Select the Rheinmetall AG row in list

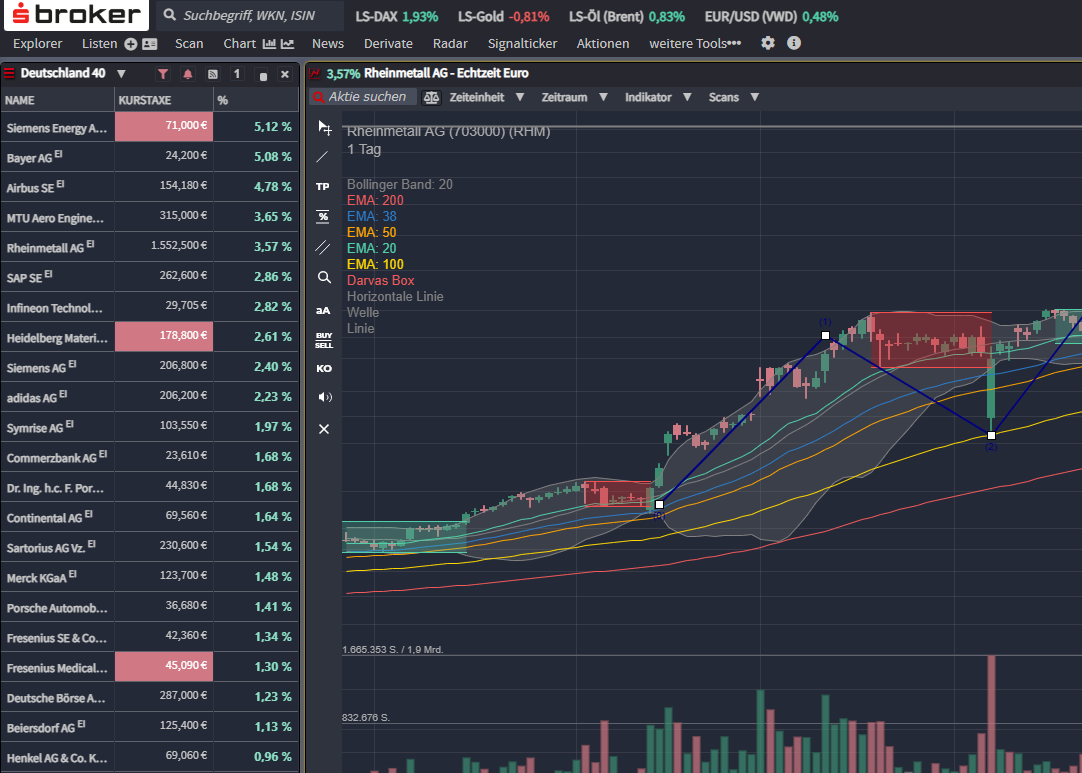click(150, 246)
